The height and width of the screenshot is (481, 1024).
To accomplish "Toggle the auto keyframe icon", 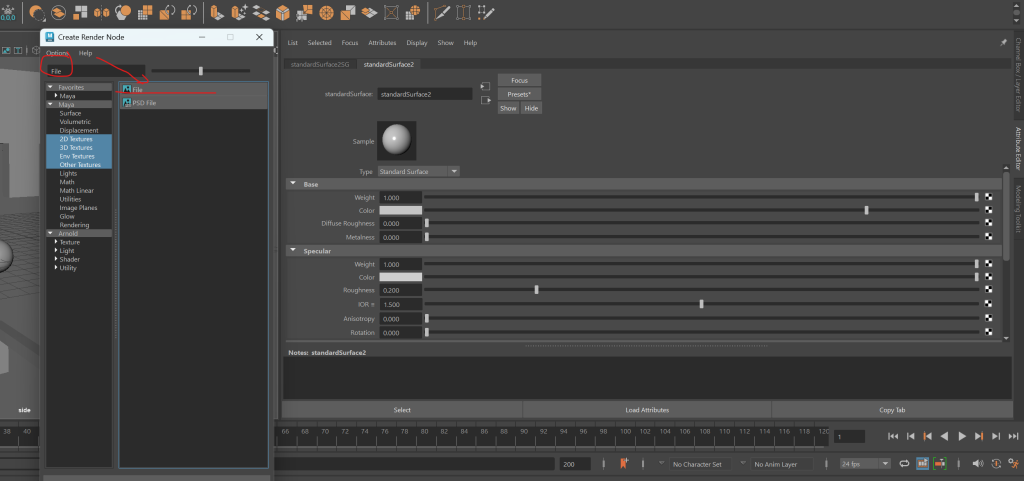I will click(x=995, y=464).
